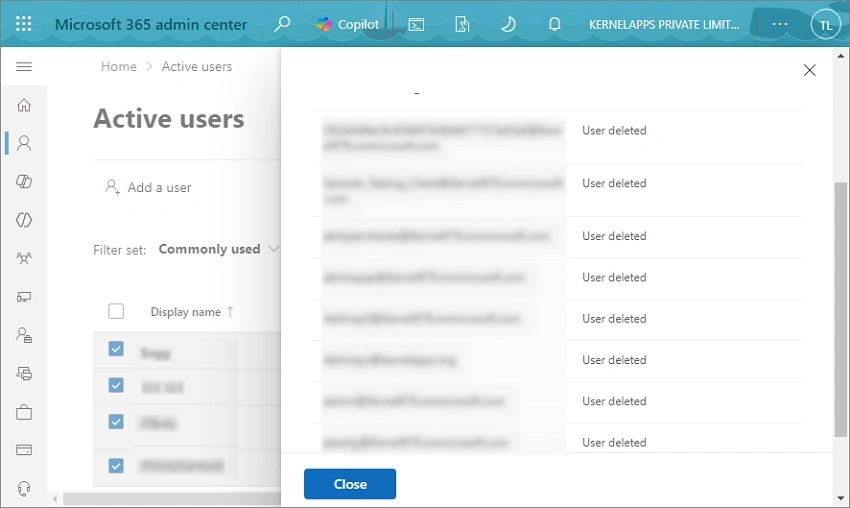This screenshot has width=850, height=508.
Task: Open TL account avatar menu
Action: coord(825,25)
